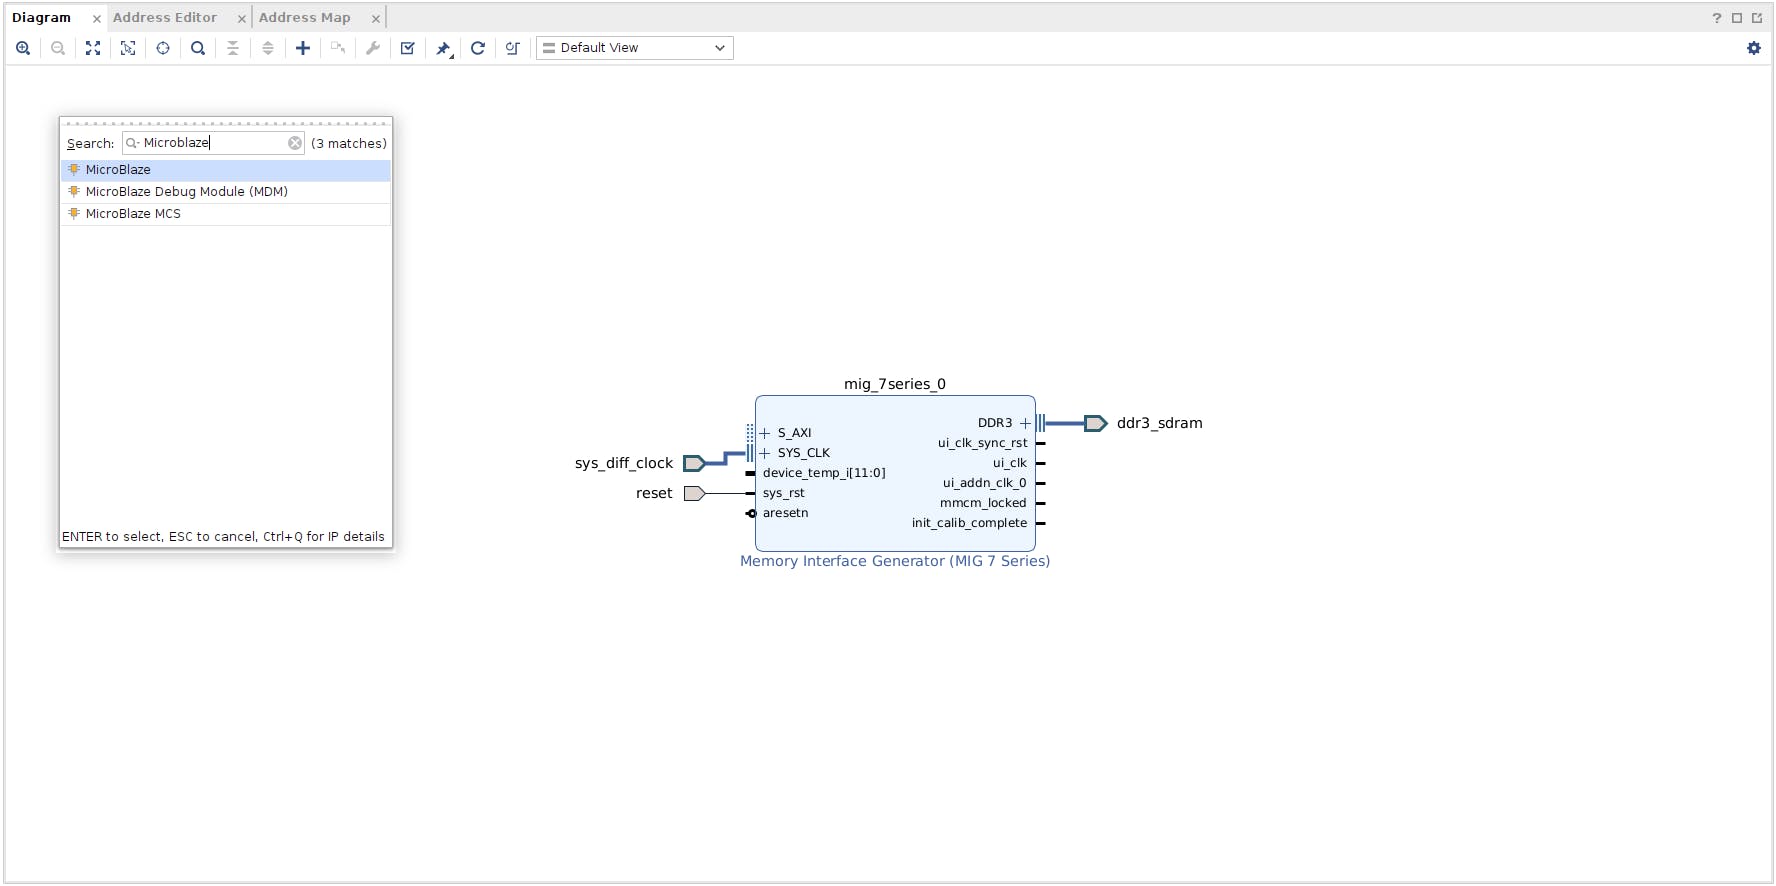Switch to the Diagram tab
1776x886 pixels.
click(41, 18)
